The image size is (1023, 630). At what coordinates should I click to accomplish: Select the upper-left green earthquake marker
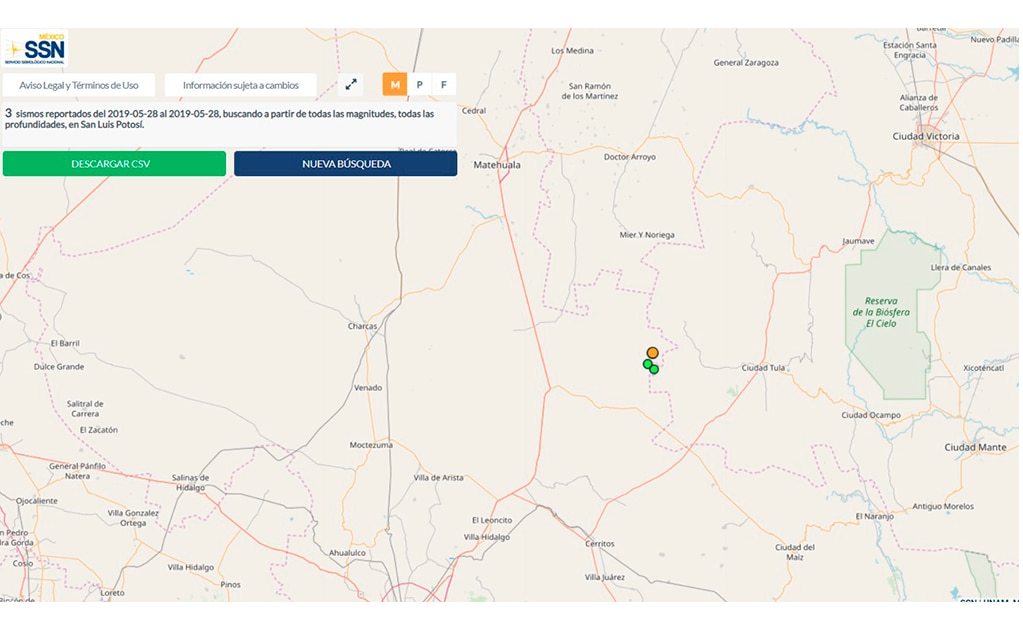pyautogui.click(x=647, y=364)
